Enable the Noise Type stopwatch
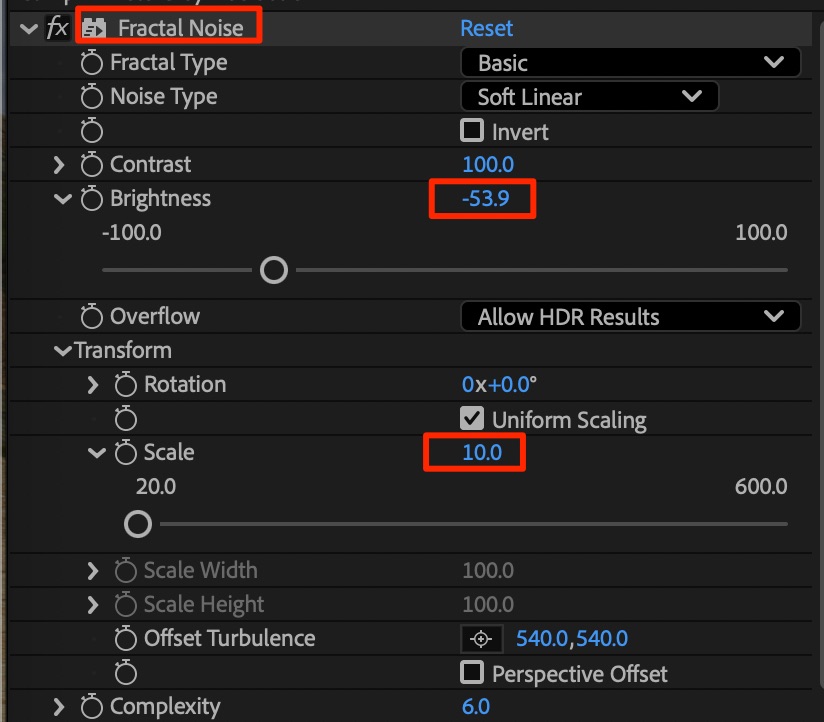824x722 pixels. click(92, 97)
